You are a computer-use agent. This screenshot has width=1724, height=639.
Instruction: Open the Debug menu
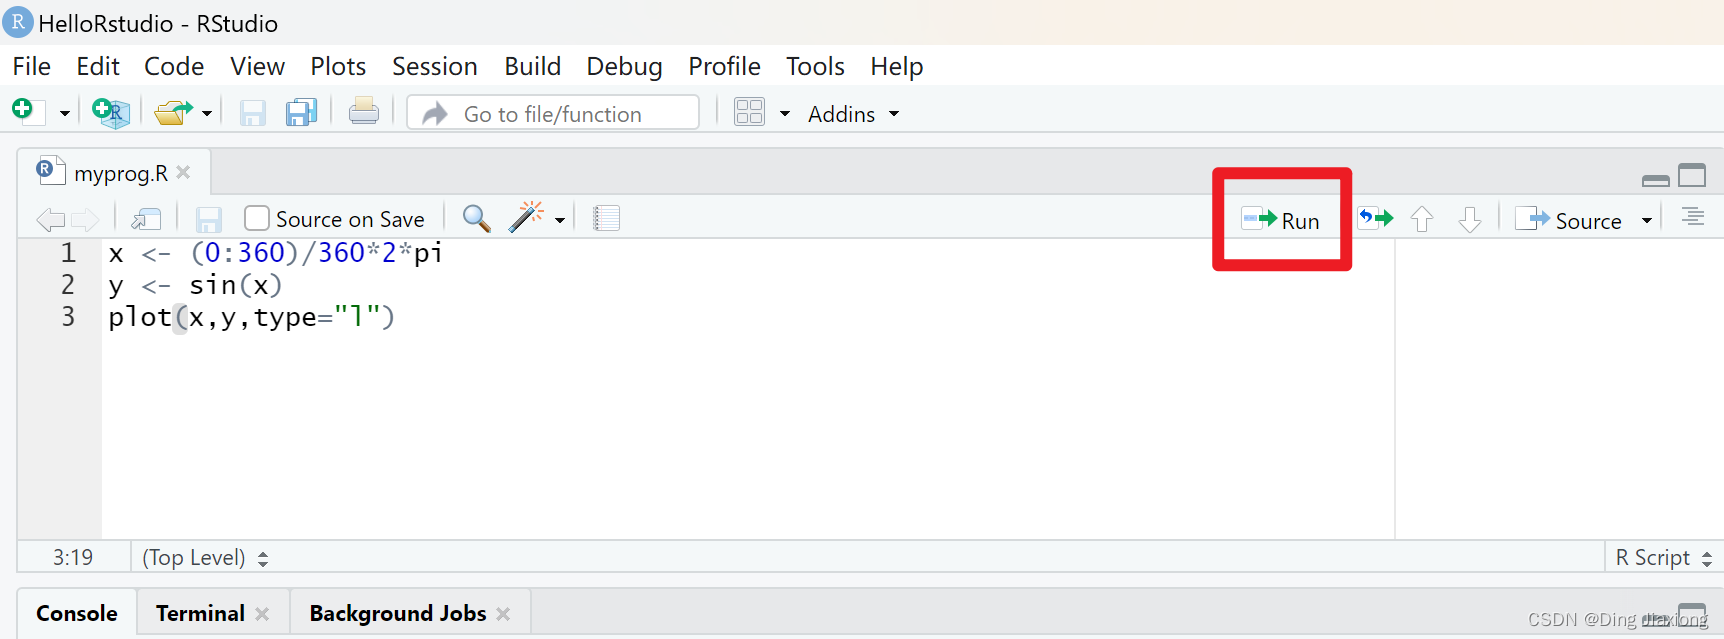point(624,66)
